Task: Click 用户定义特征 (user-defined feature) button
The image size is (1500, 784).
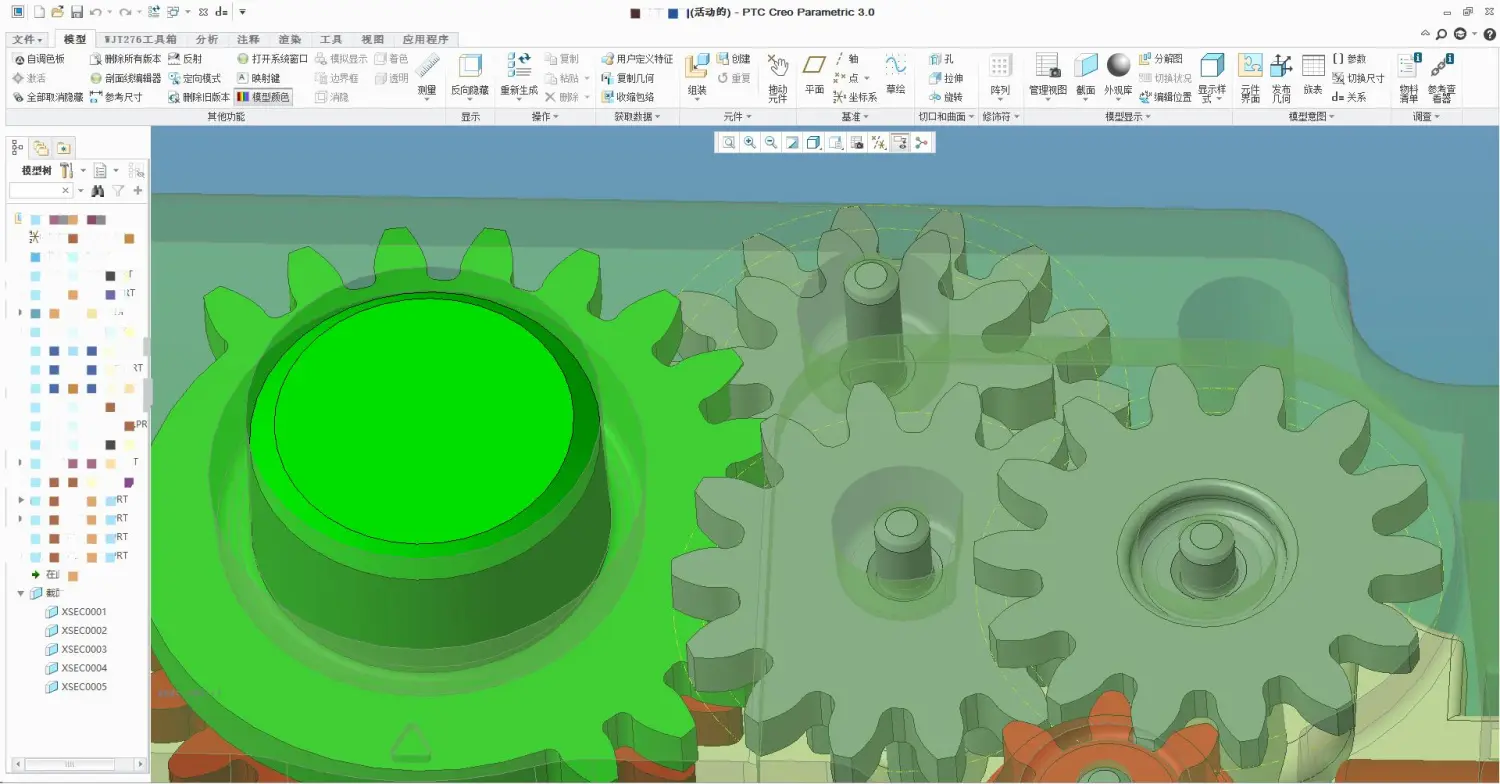Action: (x=636, y=59)
